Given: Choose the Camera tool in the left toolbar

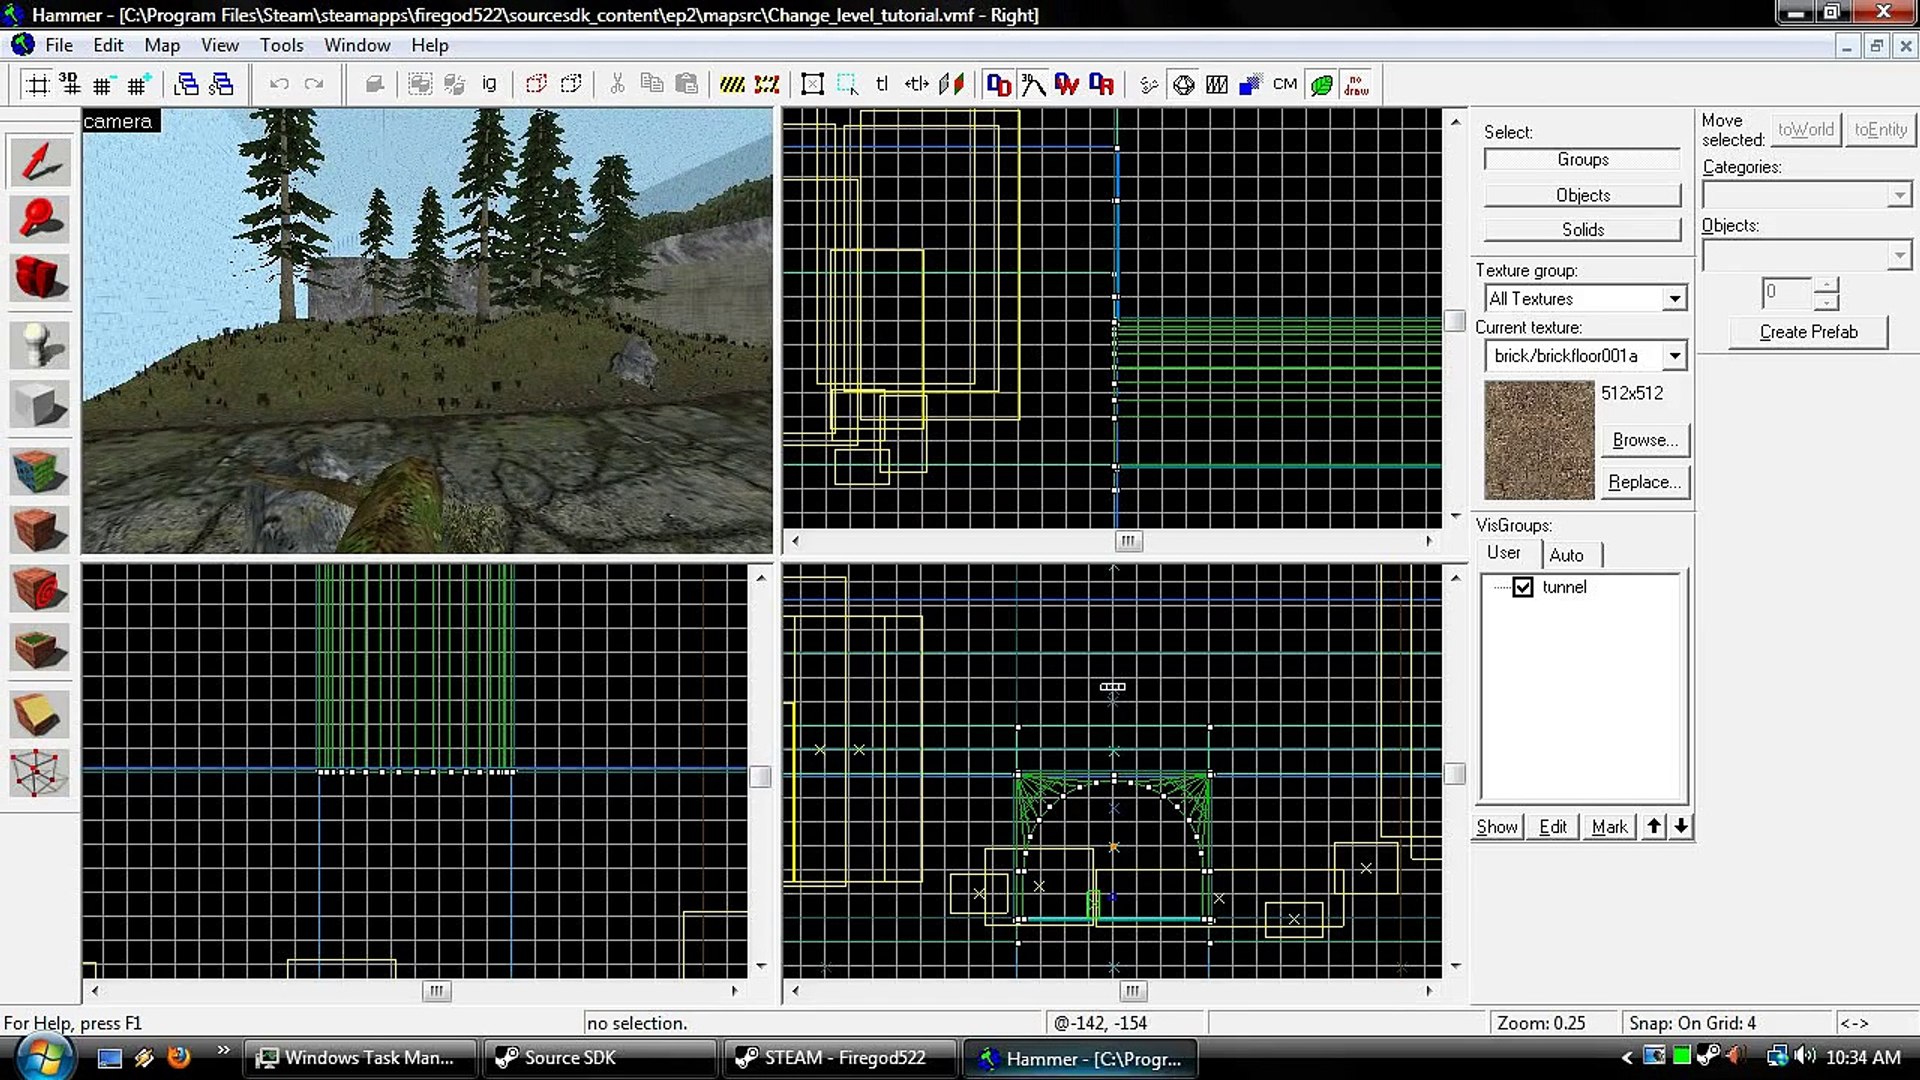Looking at the screenshot, I should pyautogui.click(x=40, y=277).
